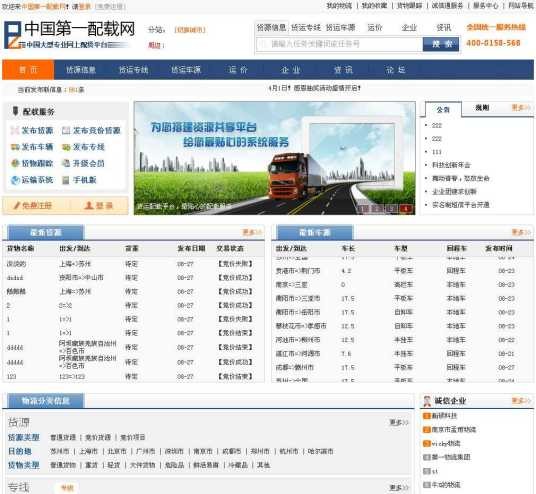
Task: Click the 诚信企业 person icon
Action: 427,401
